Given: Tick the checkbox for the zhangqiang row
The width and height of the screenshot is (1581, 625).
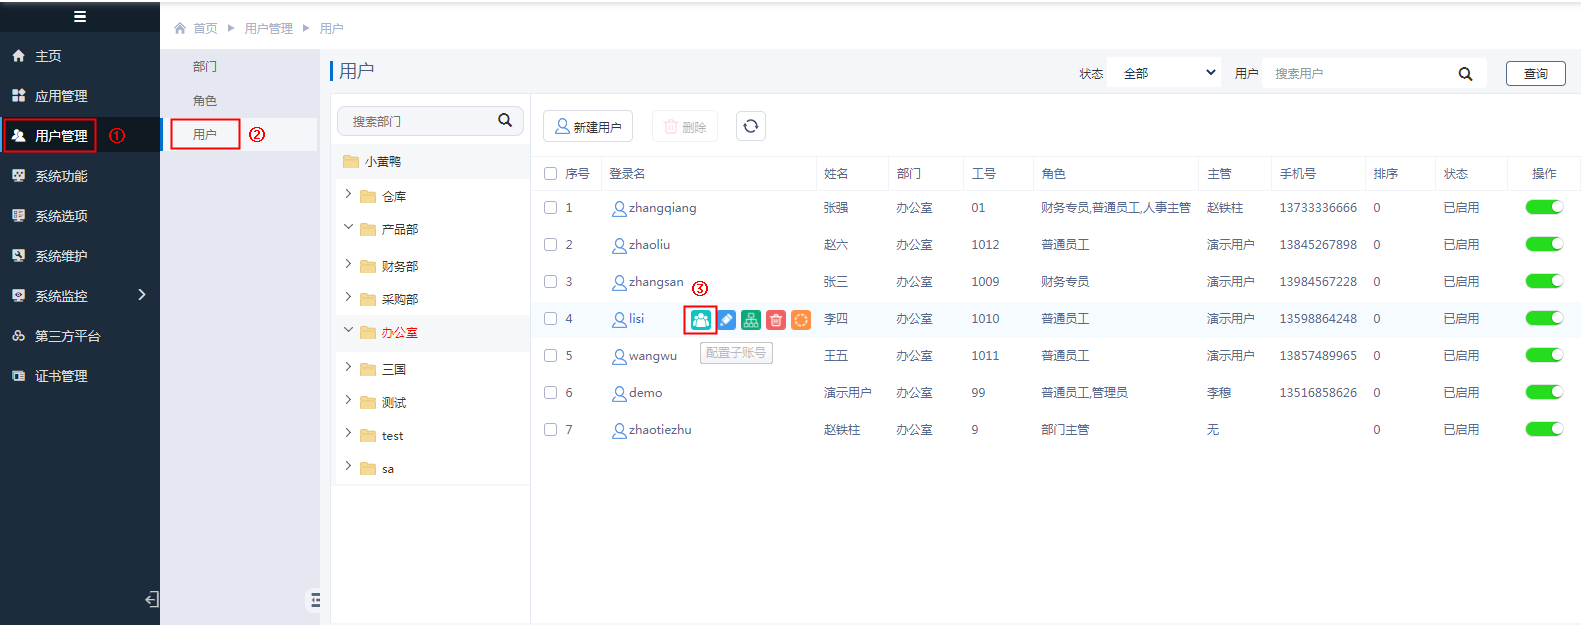Looking at the screenshot, I should 550,208.
